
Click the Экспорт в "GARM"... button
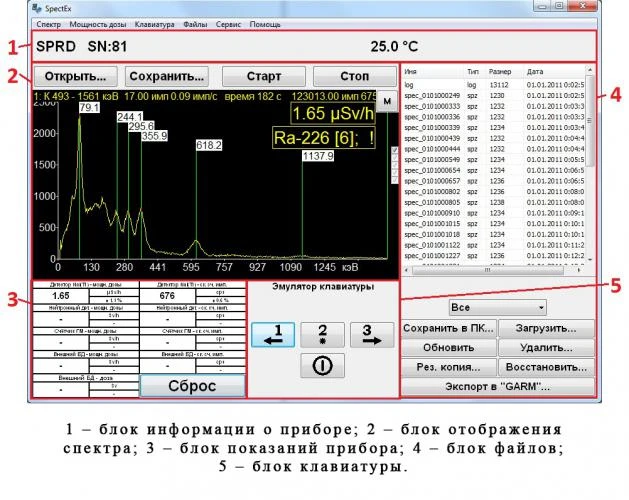[498, 386]
